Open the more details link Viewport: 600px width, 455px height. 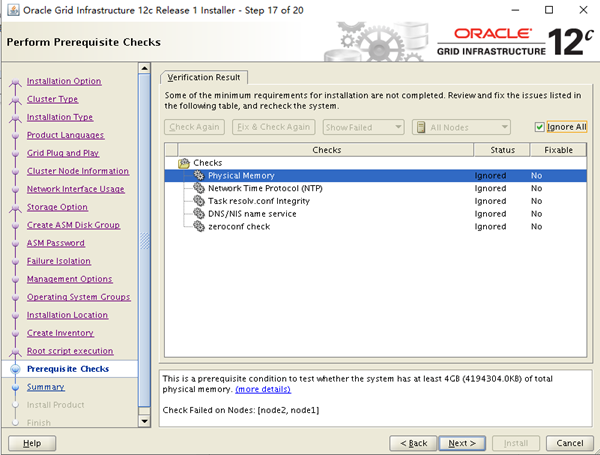click(x=263, y=389)
